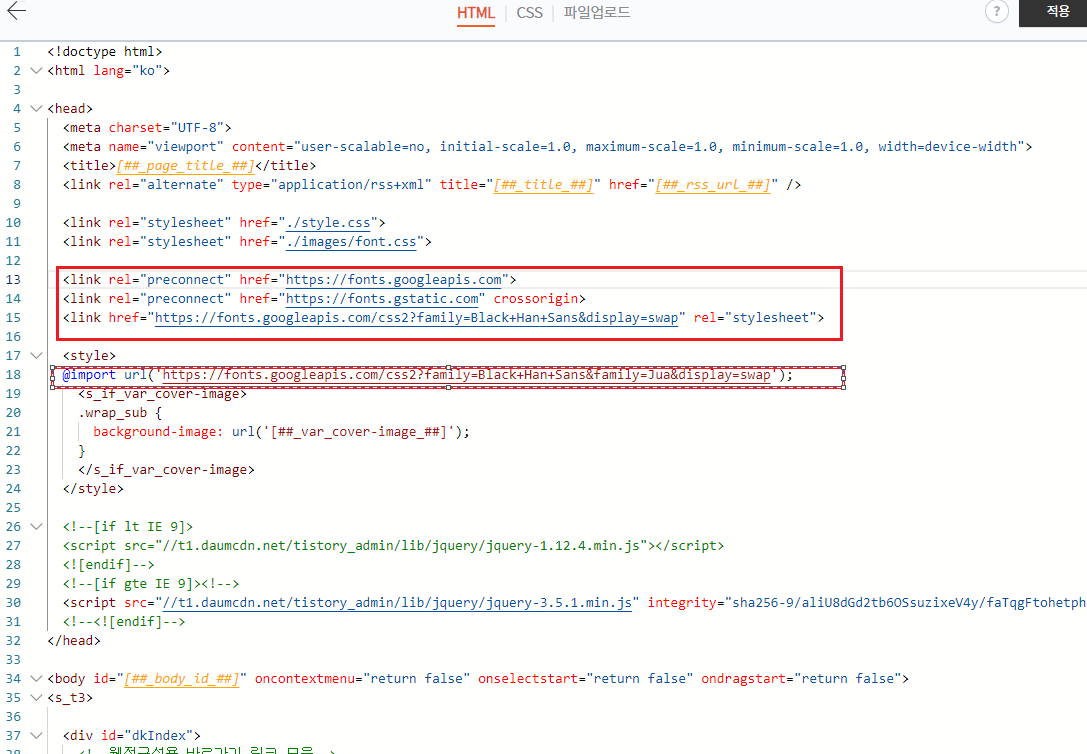The width and height of the screenshot is (1087, 754).
Task: Switch to the CSS tab
Action: click(x=530, y=13)
